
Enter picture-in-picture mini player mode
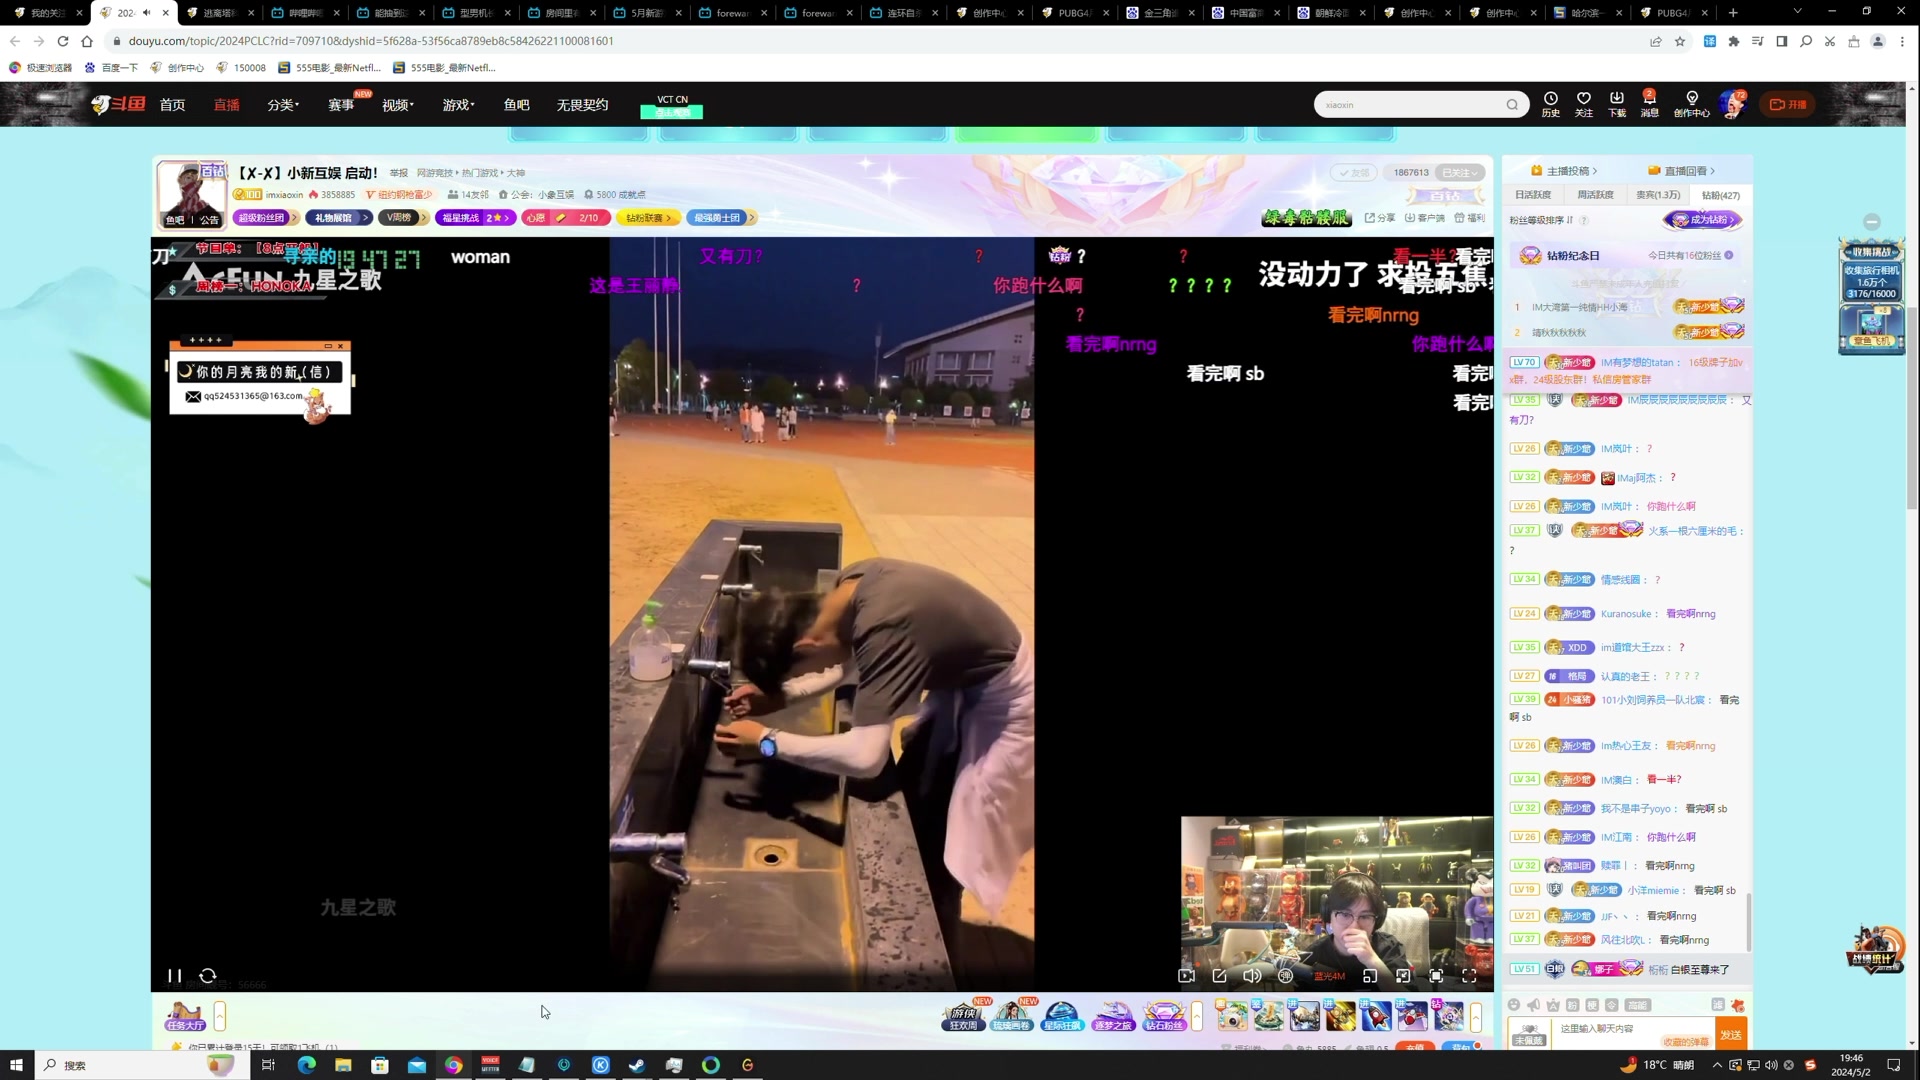(x=1370, y=975)
